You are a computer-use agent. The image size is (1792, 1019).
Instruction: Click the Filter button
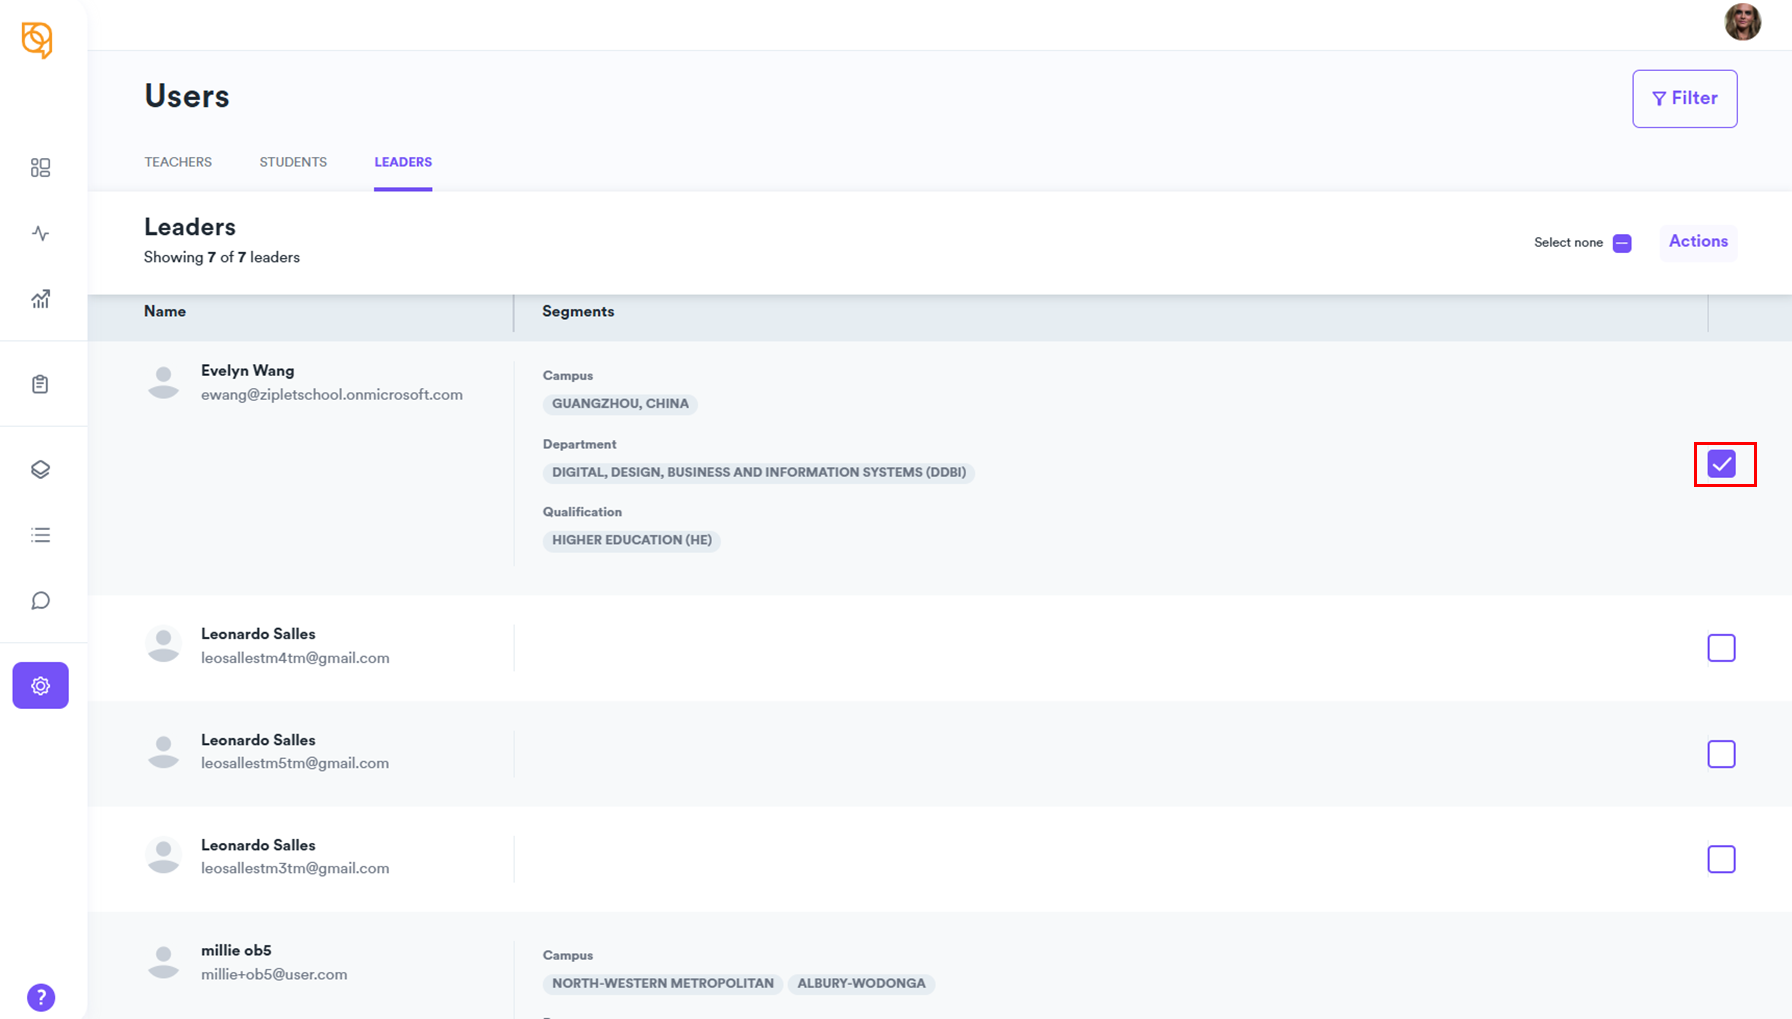coord(1684,98)
